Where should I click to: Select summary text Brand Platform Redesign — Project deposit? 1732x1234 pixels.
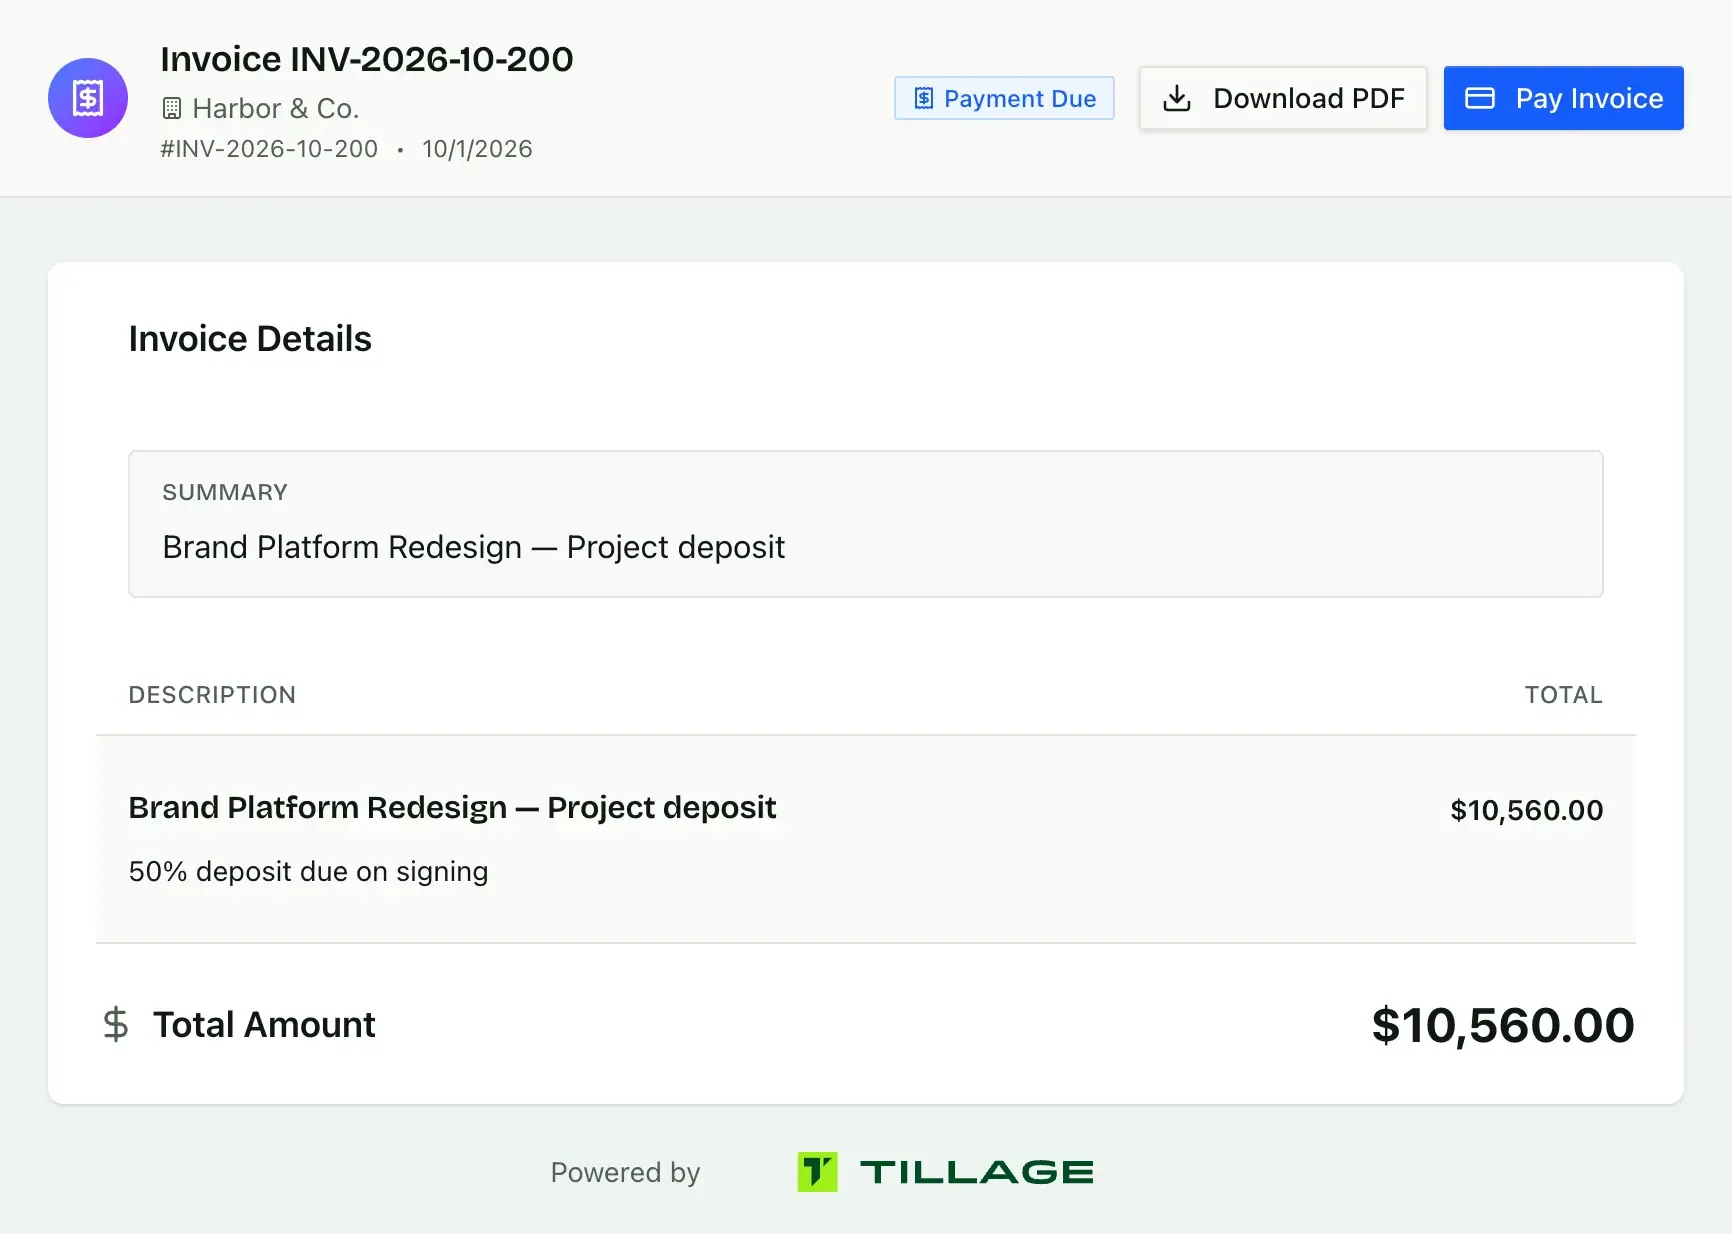click(x=474, y=547)
